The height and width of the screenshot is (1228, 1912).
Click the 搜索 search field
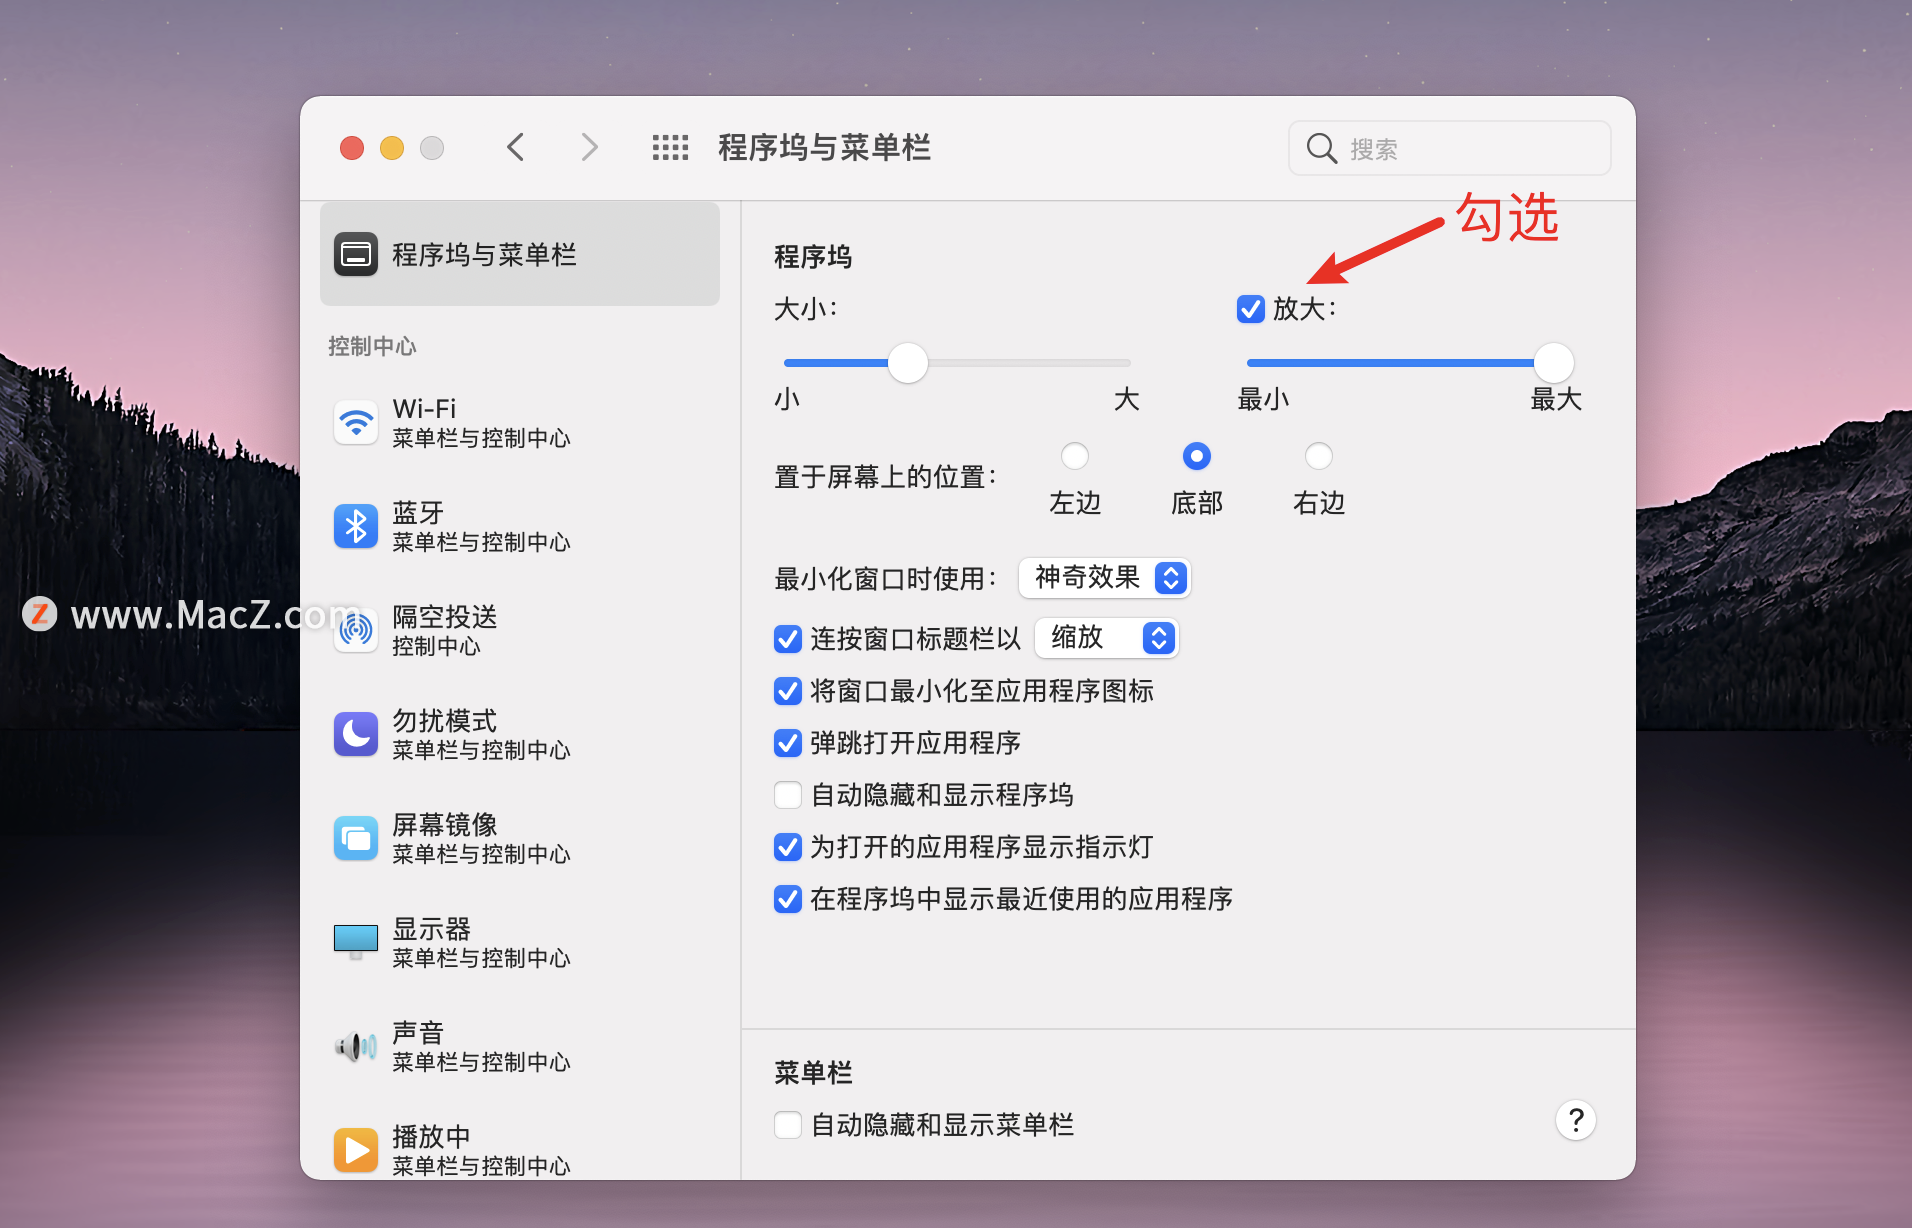1450,148
